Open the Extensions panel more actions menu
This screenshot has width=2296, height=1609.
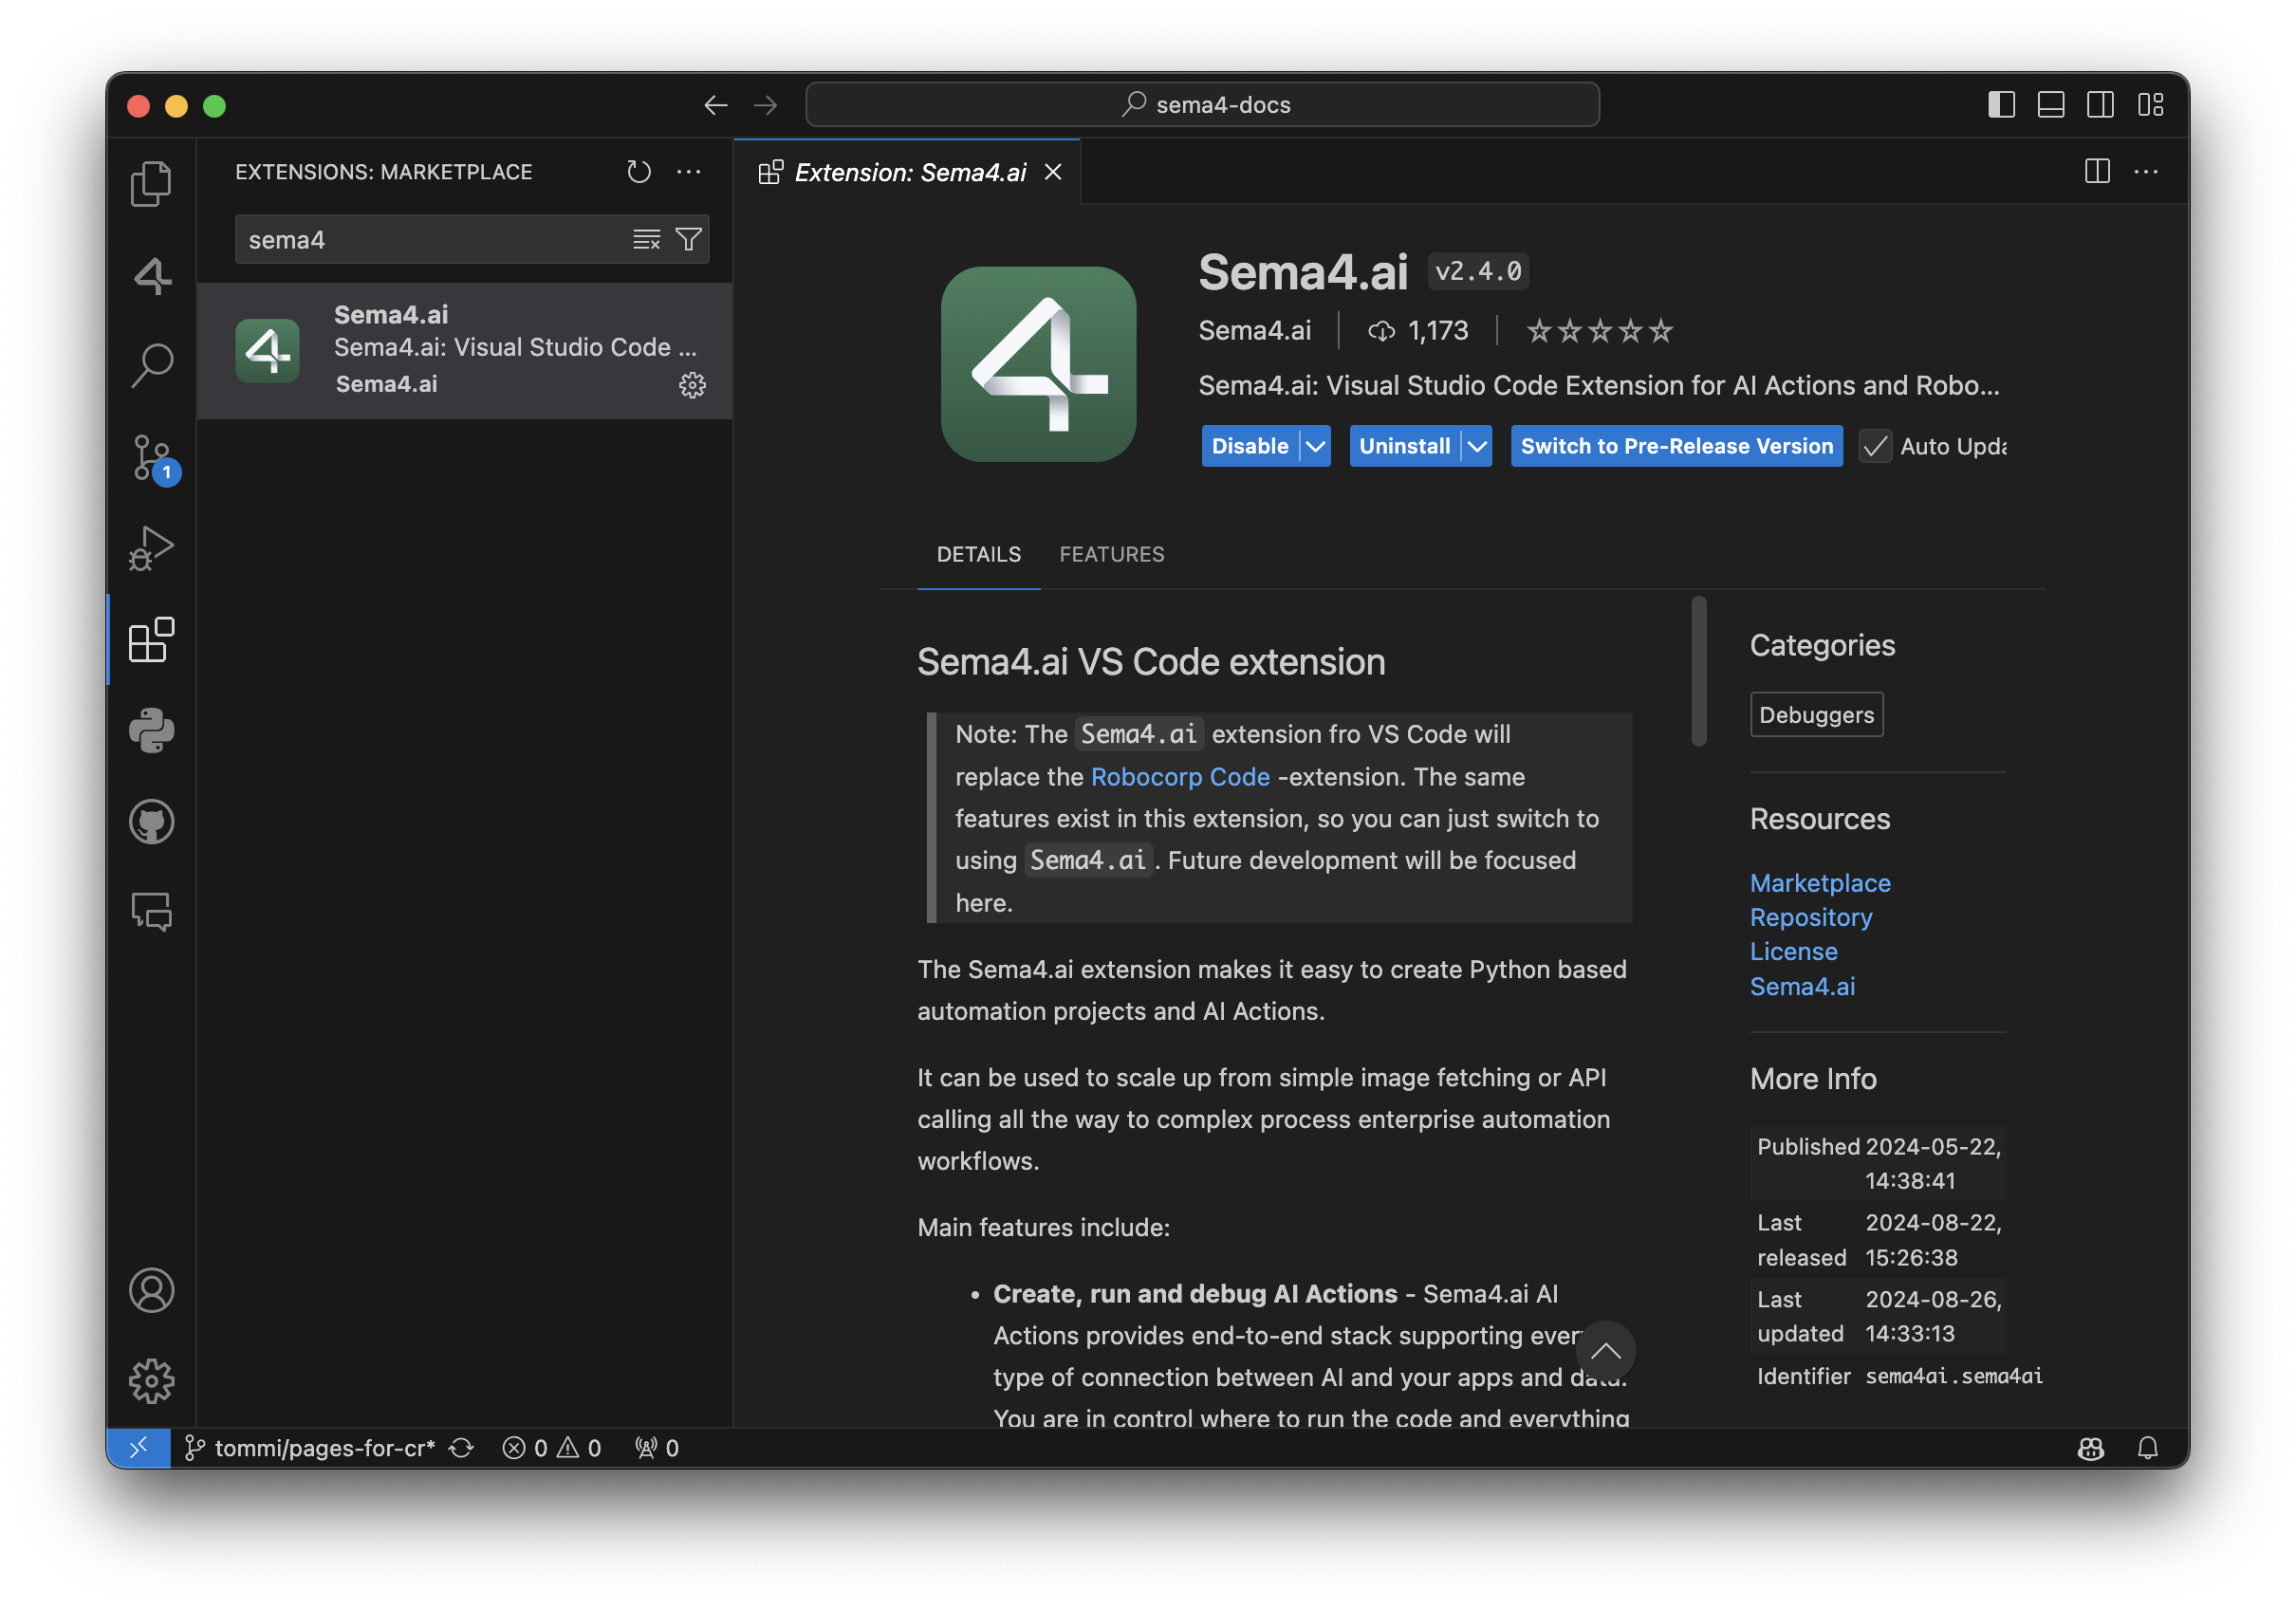689,171
